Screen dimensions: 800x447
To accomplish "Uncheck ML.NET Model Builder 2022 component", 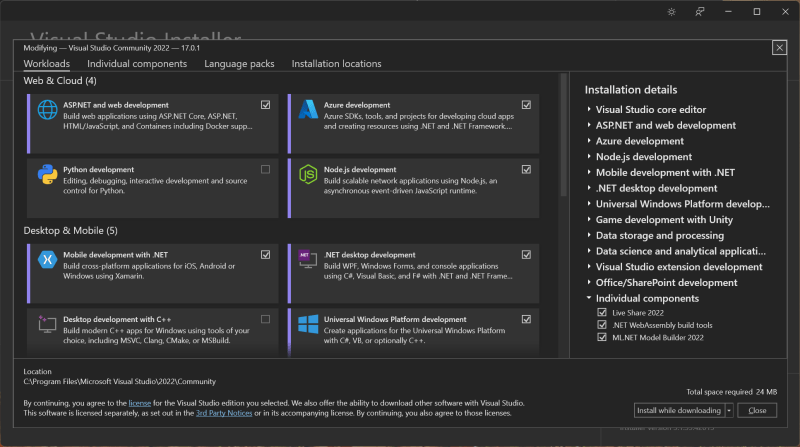I will coord(602,337).
